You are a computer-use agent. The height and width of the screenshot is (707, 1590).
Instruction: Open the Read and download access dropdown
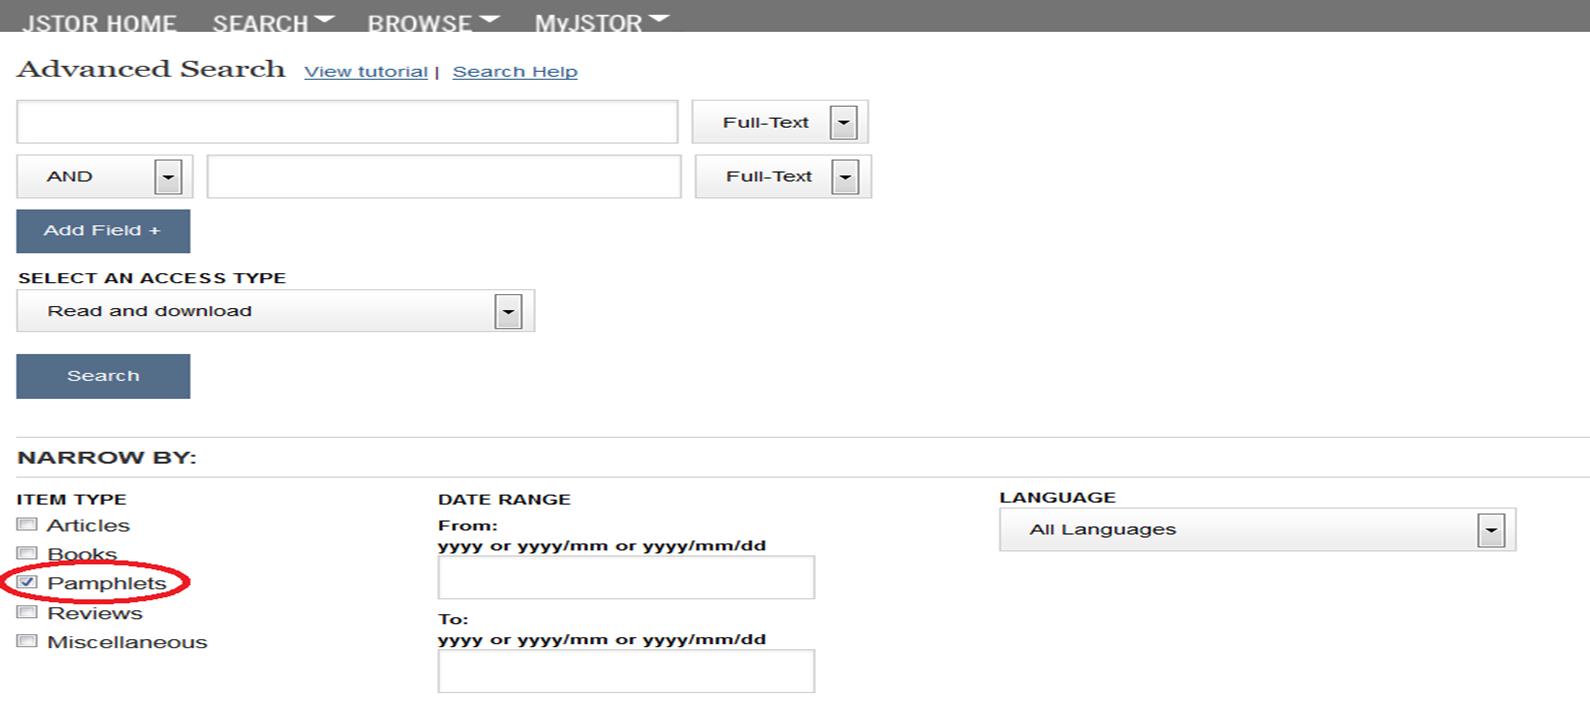click(x=276, y=311)
